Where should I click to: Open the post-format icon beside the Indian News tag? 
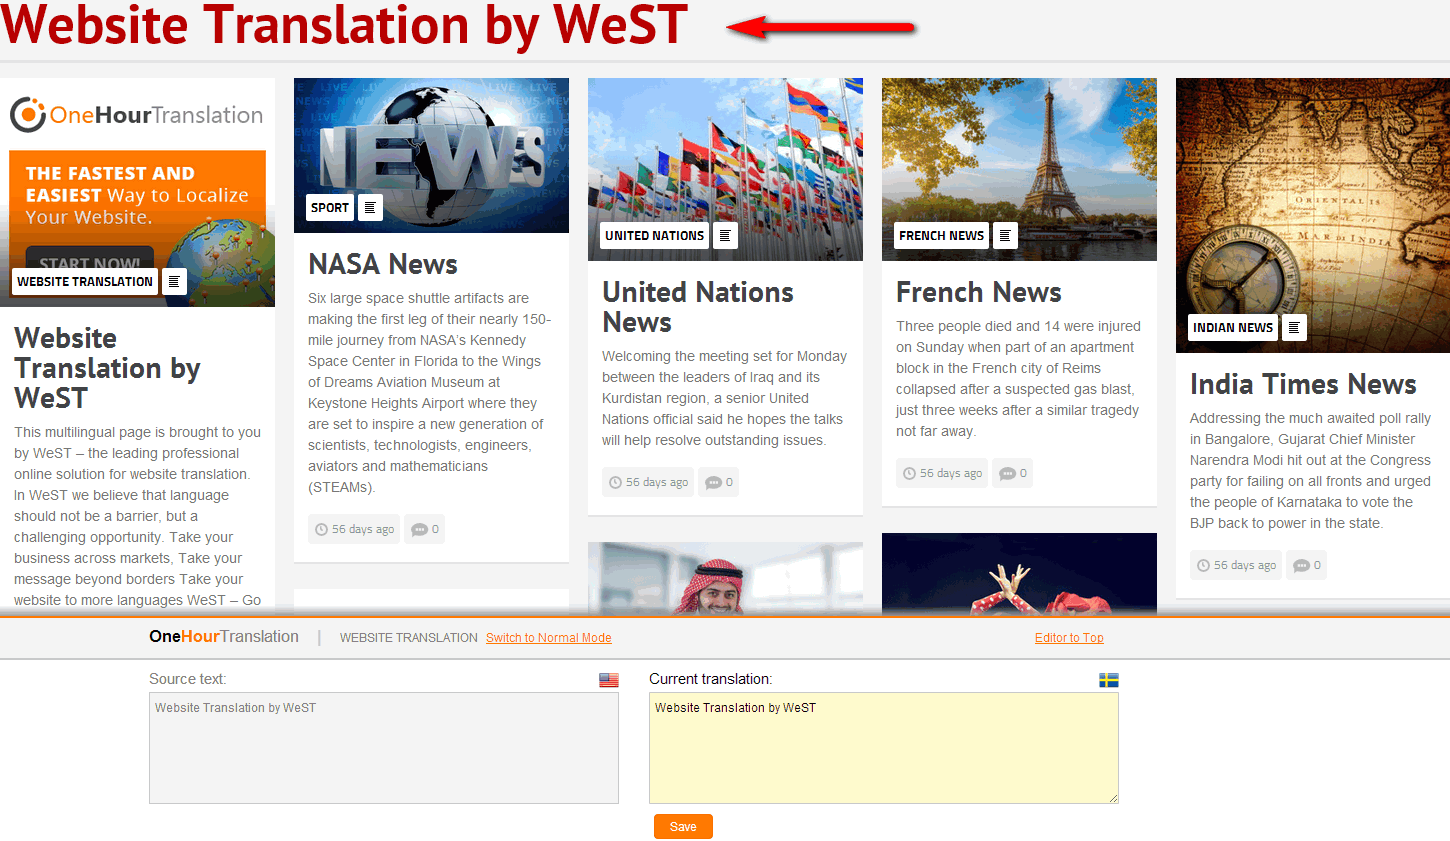1294,327
